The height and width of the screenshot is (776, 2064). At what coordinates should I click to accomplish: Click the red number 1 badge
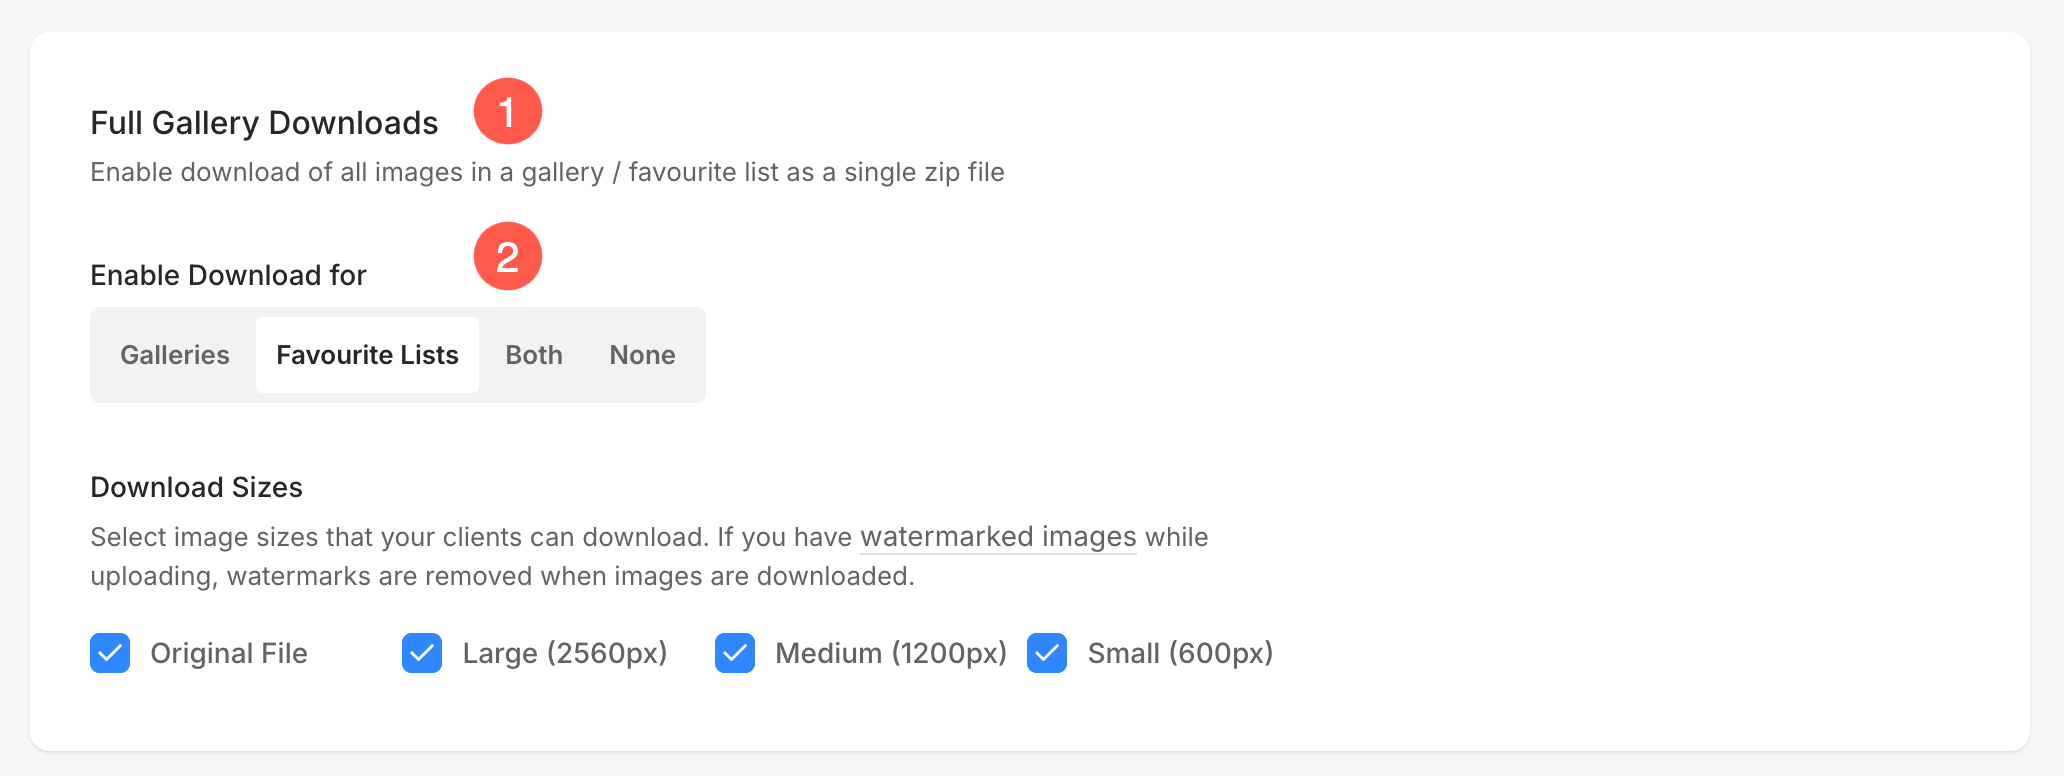pos(508,111)
